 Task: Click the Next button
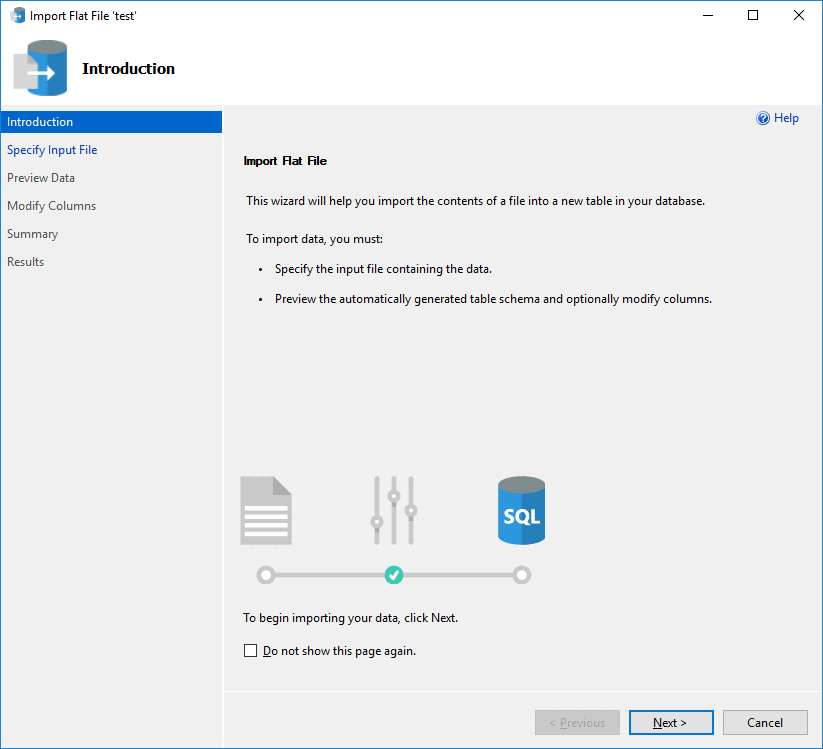point(671,722)
